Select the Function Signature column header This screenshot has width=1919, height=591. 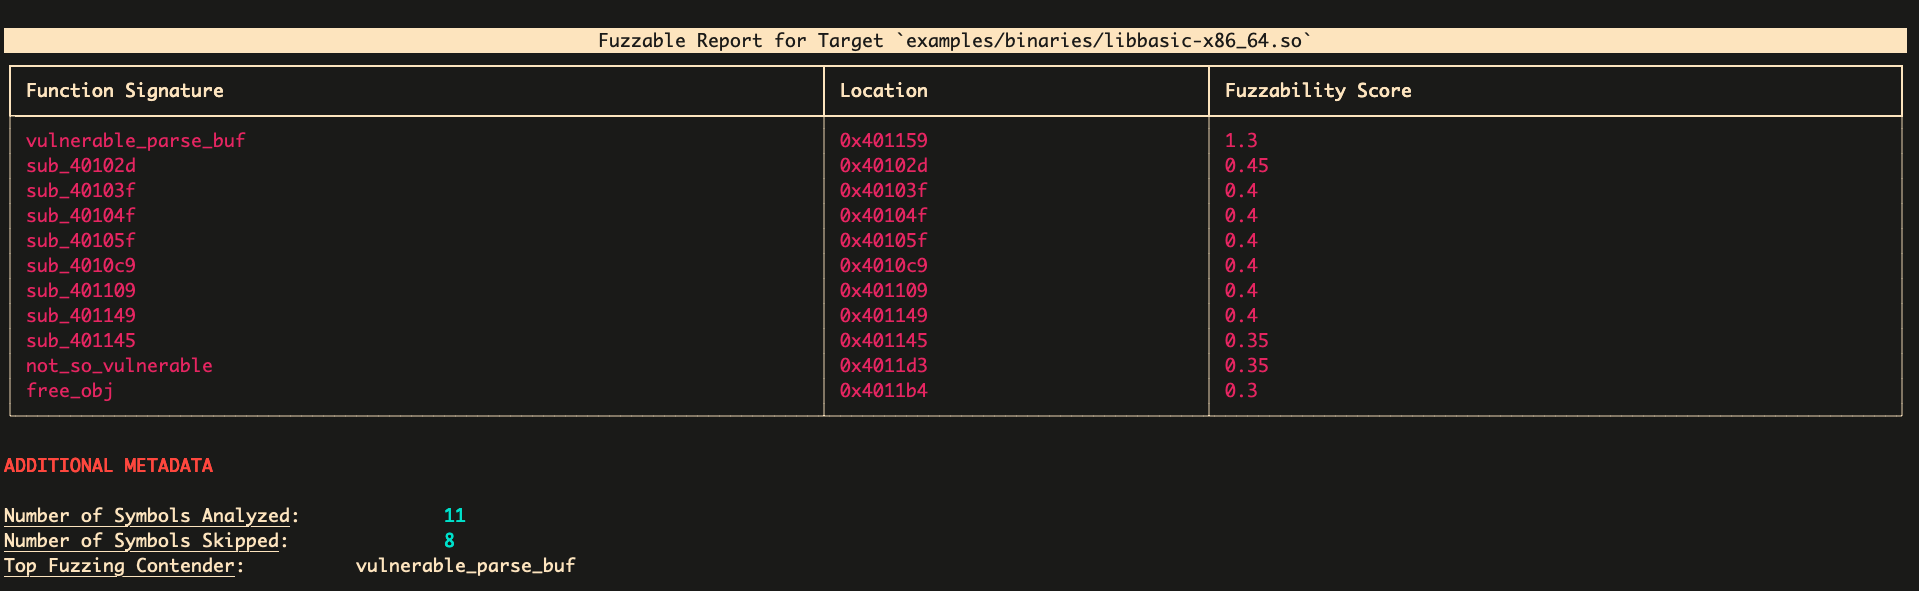tap(125, 91)
